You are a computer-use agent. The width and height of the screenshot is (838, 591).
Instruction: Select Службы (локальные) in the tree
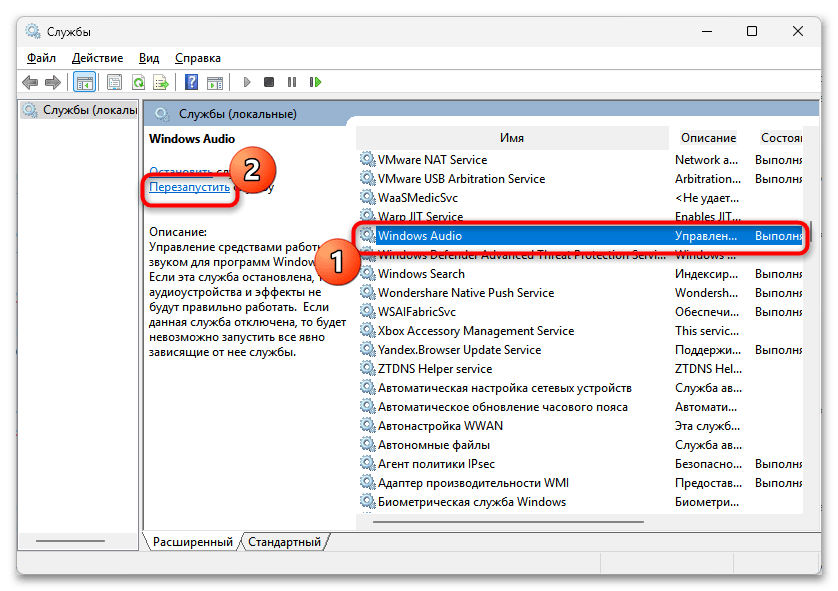coord(80,110)
